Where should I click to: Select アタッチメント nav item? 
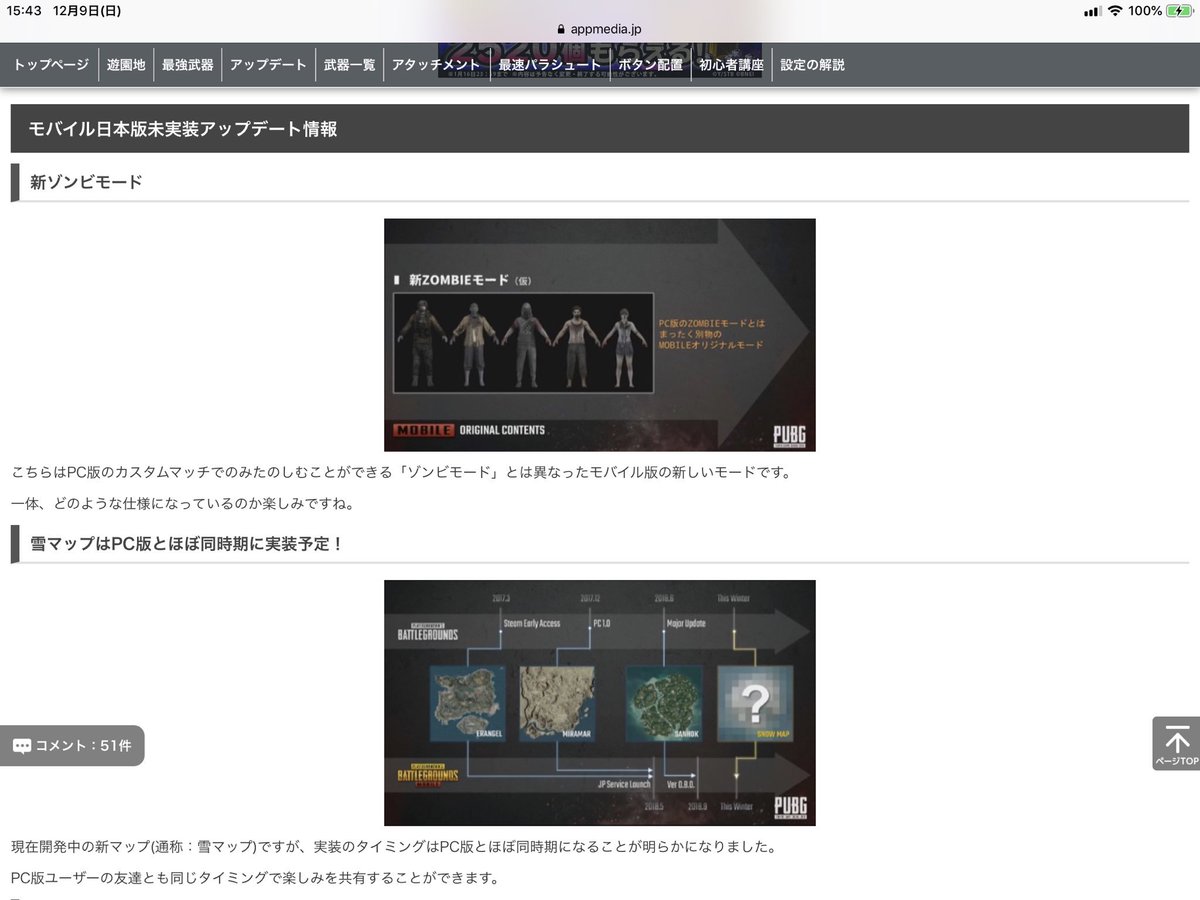[437, 65]
